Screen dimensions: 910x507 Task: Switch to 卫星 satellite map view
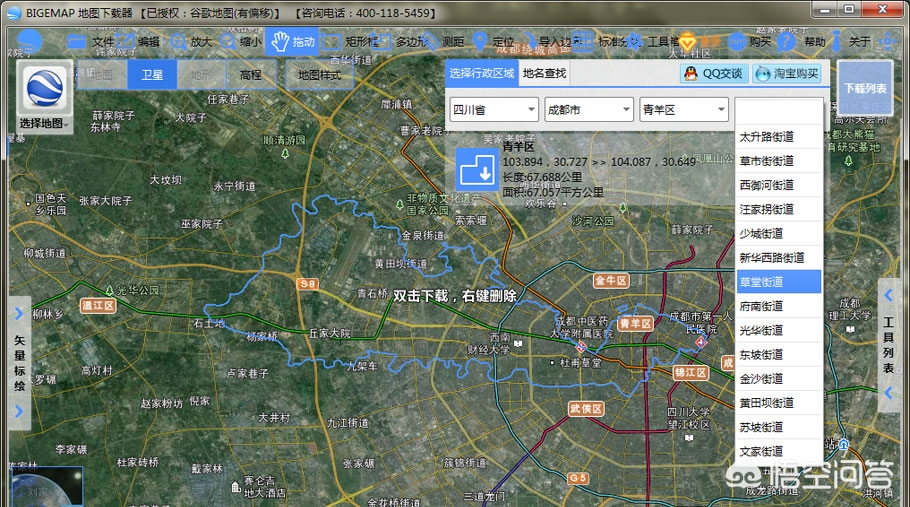(x=152, y=74)
